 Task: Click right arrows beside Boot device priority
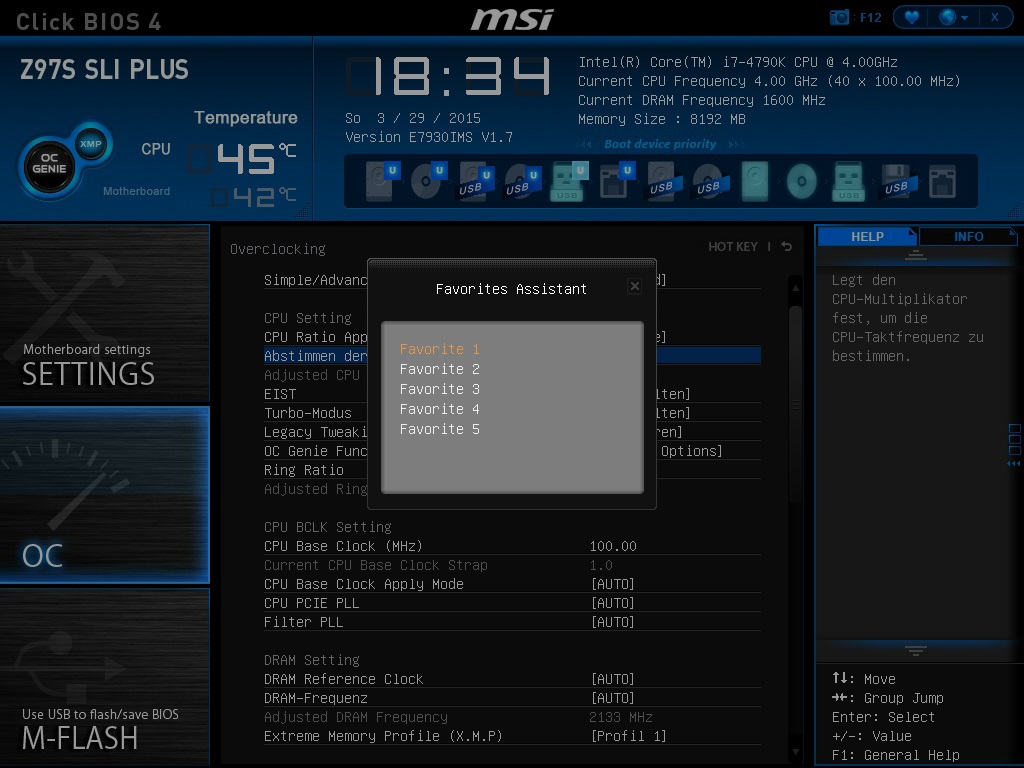735,144
